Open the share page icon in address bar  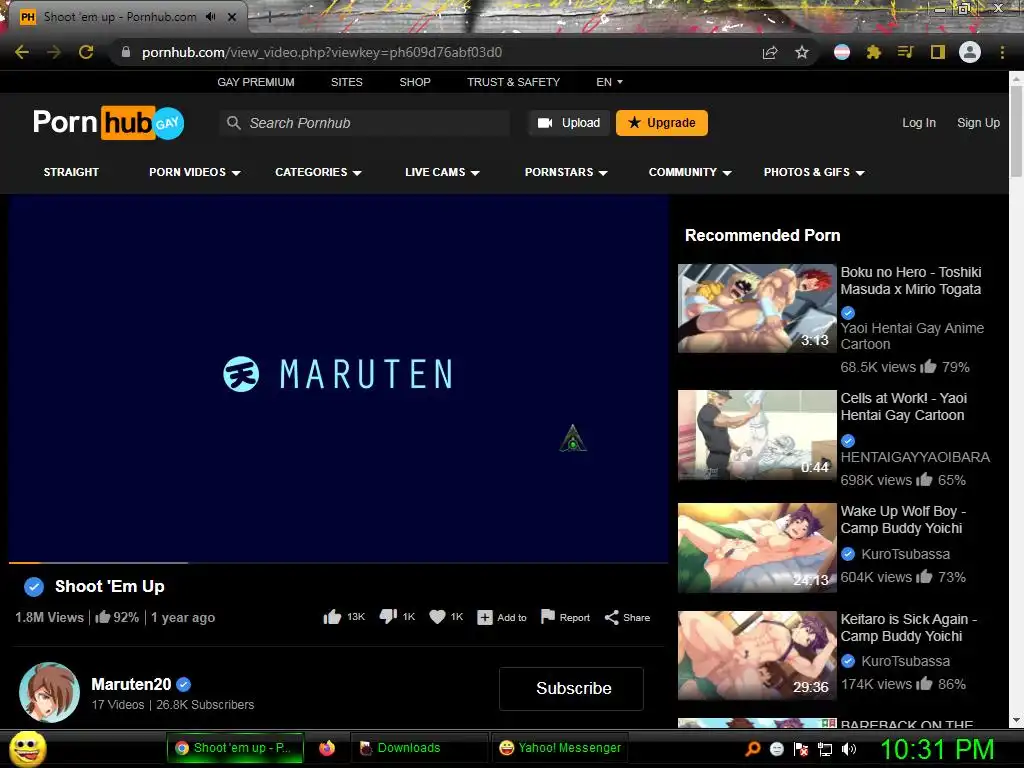[770, 52]
